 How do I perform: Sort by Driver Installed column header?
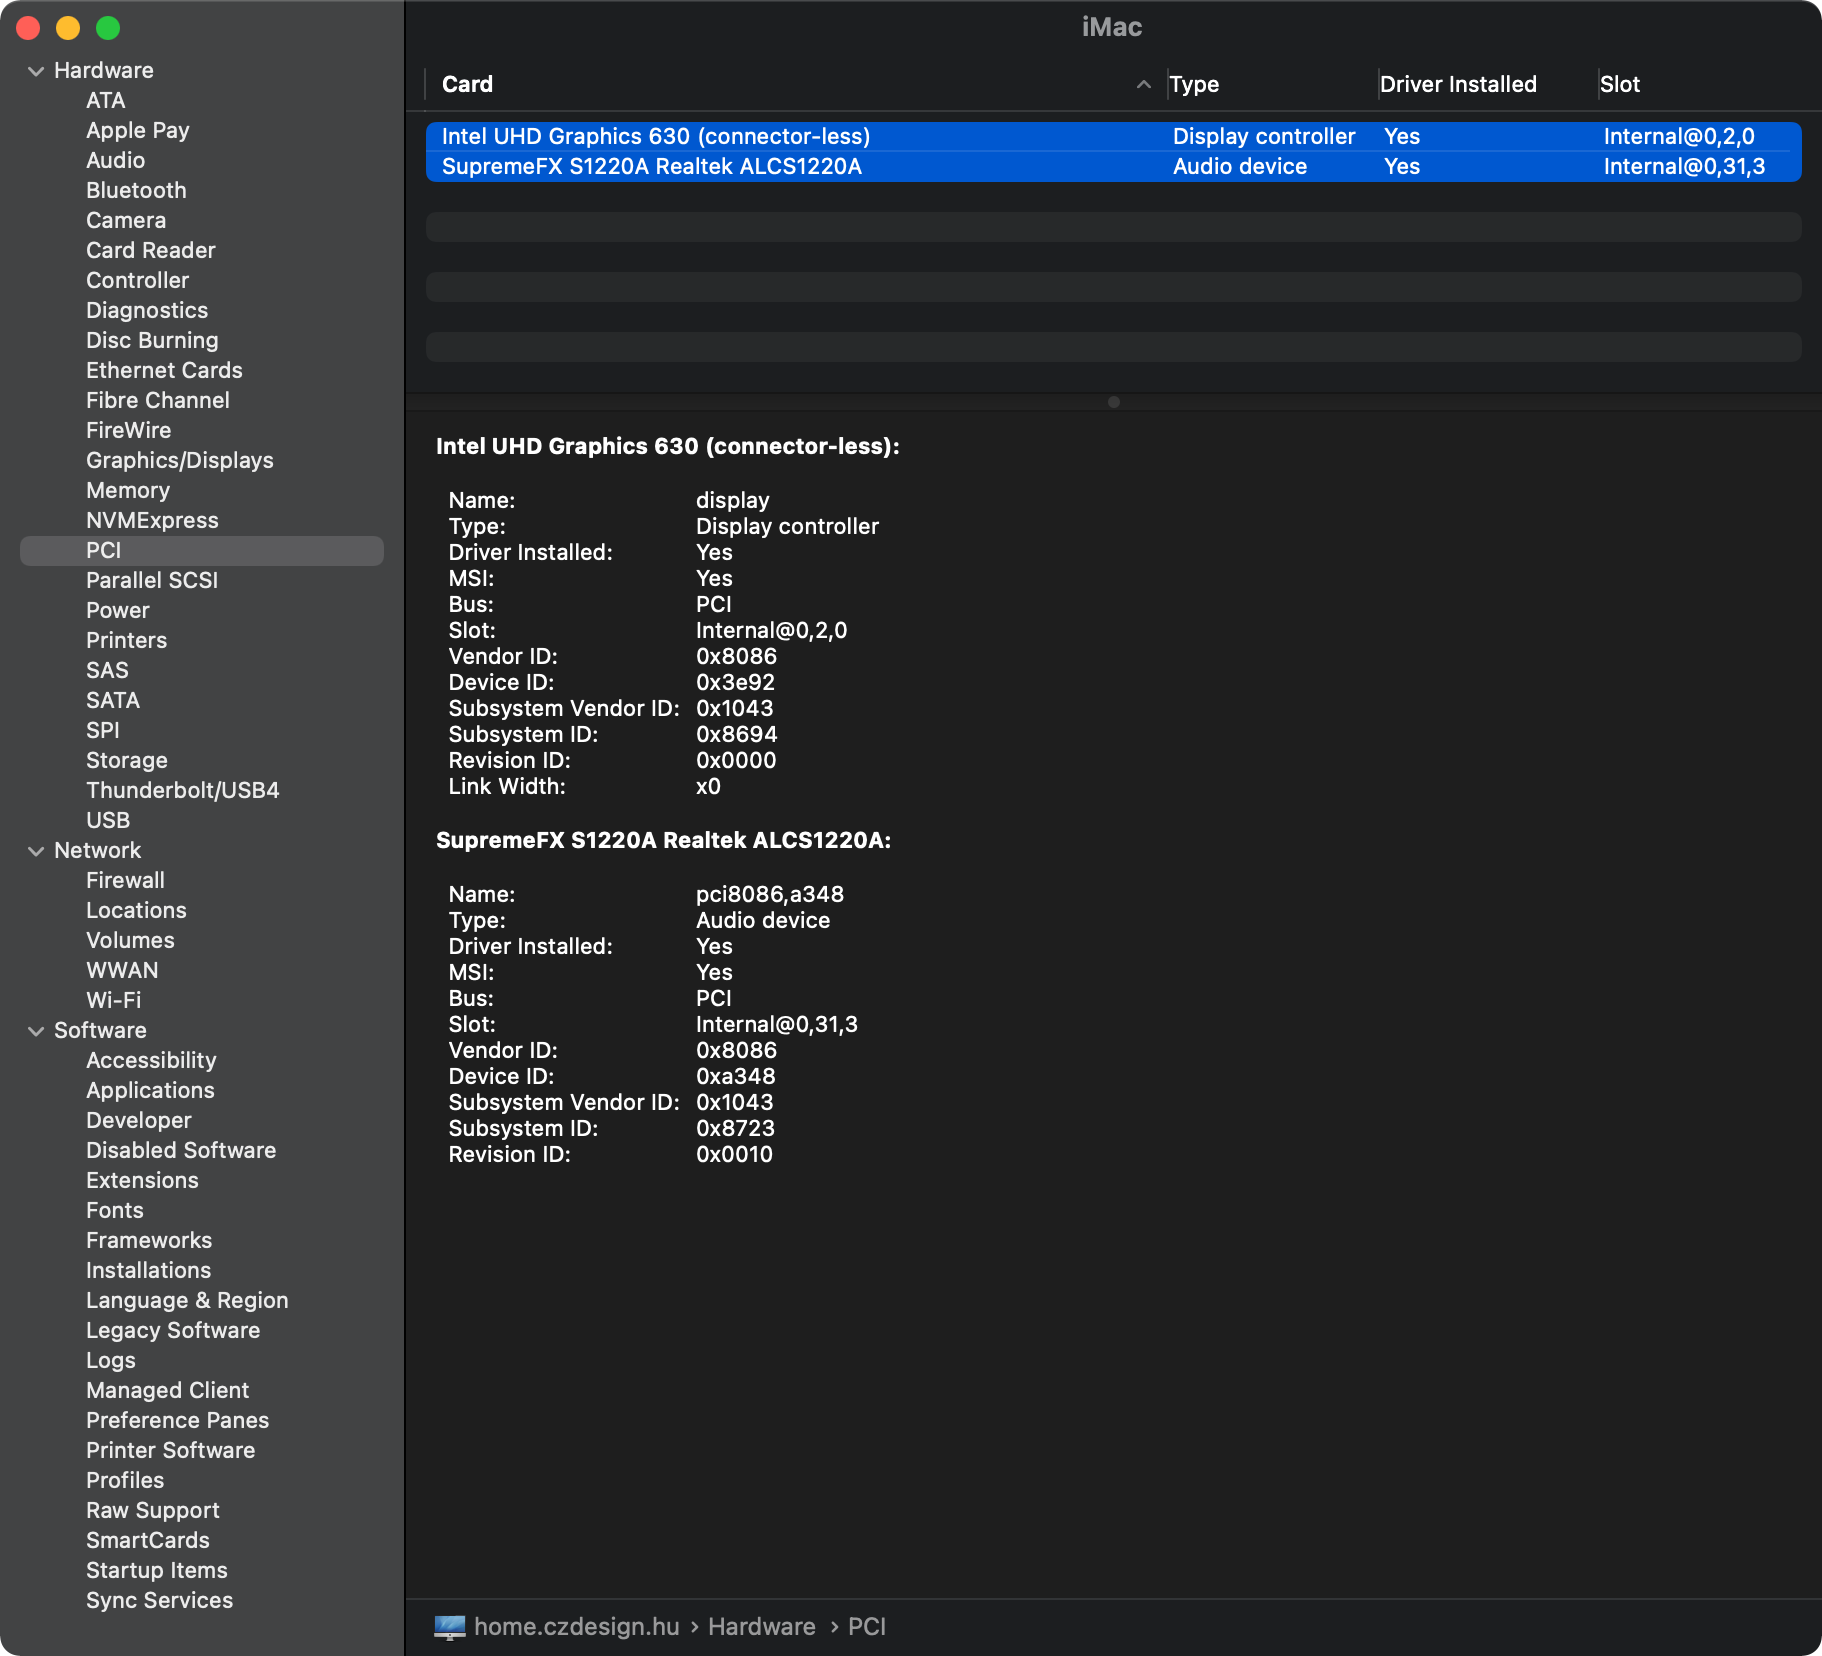[x=1458, y=85]
